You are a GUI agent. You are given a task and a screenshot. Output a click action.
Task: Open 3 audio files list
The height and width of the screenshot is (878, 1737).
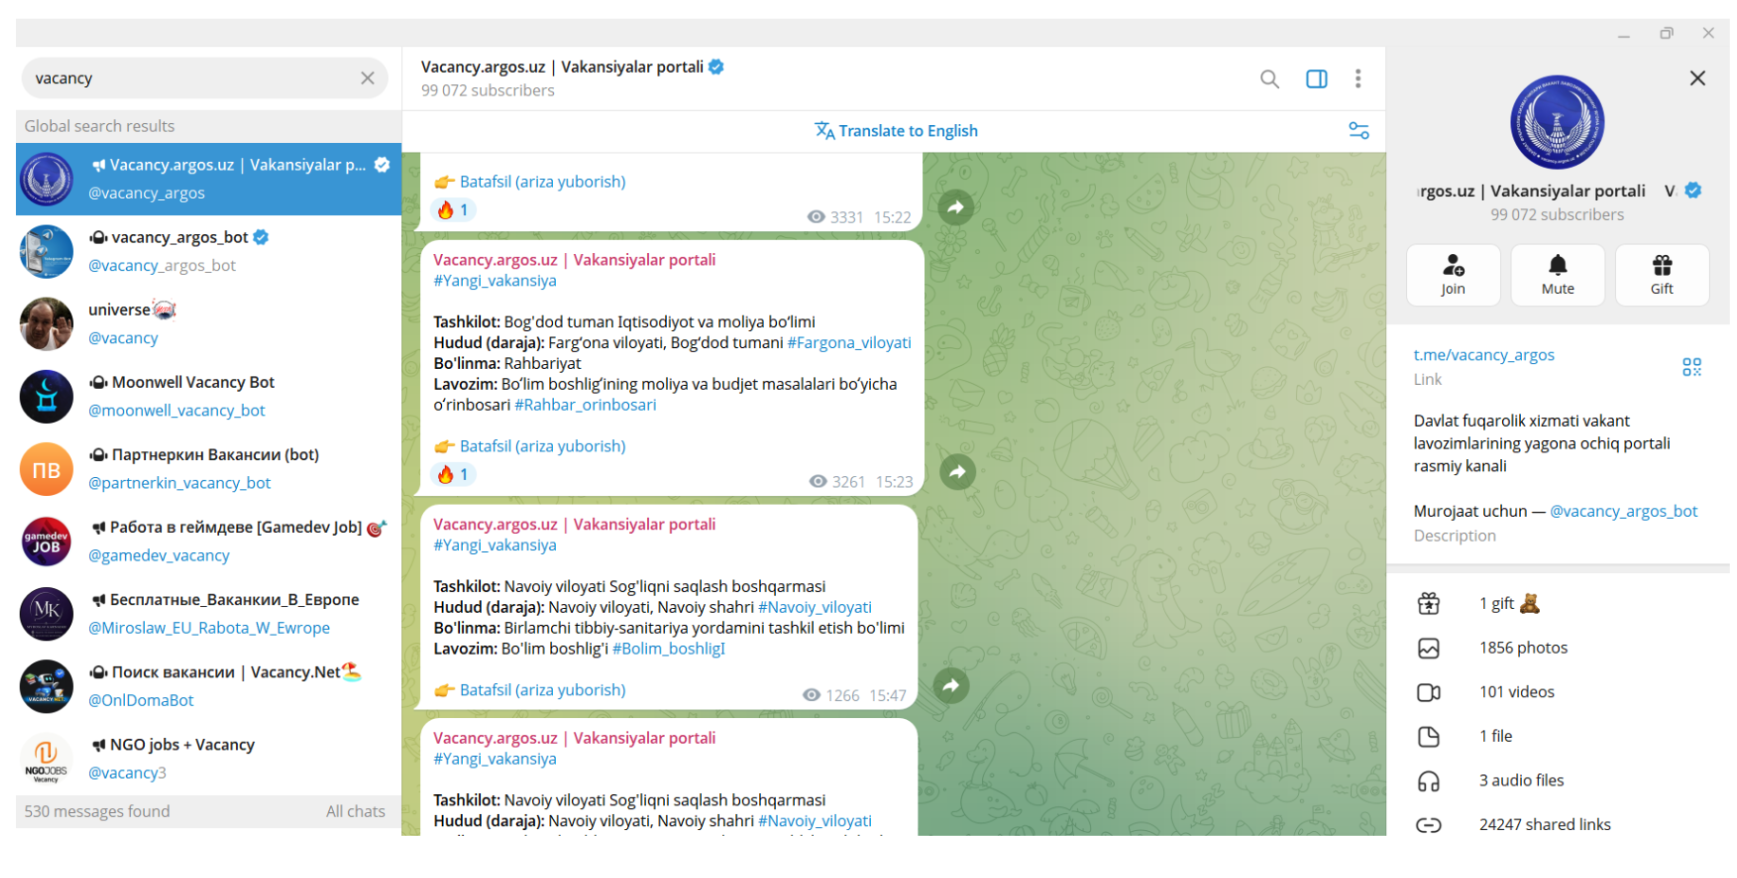[x=1558, y=781]
